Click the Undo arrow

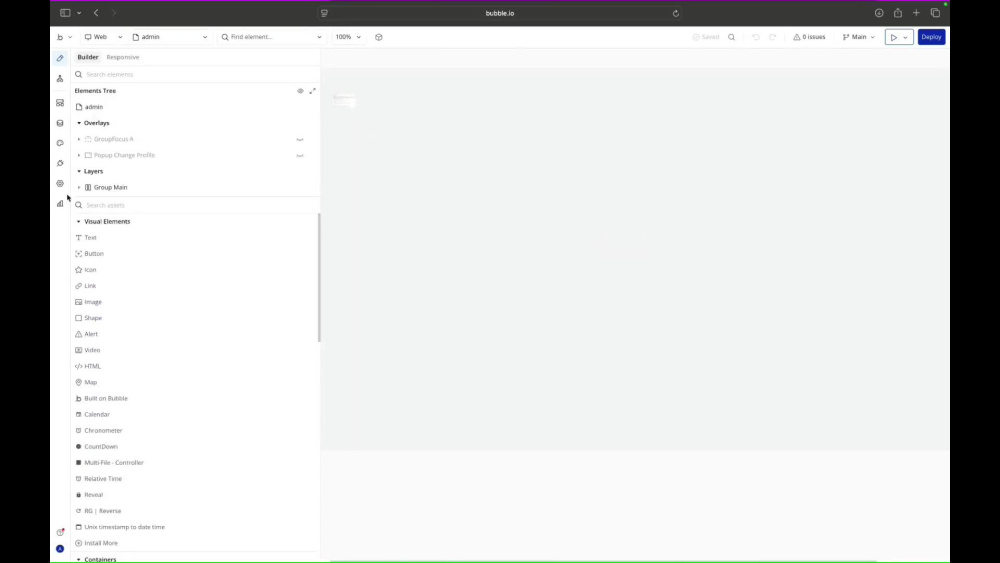pyautogui.click(x=756, y=37)
